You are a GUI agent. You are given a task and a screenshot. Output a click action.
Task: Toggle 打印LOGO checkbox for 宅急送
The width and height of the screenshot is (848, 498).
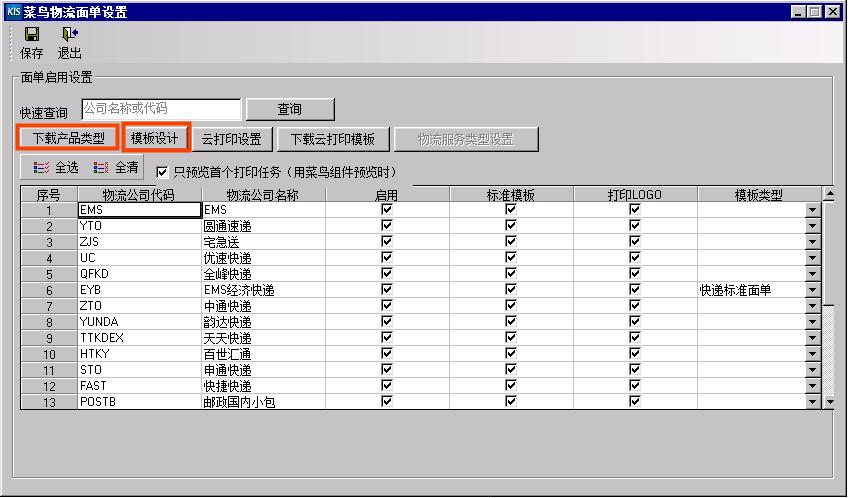coord(635,241)
